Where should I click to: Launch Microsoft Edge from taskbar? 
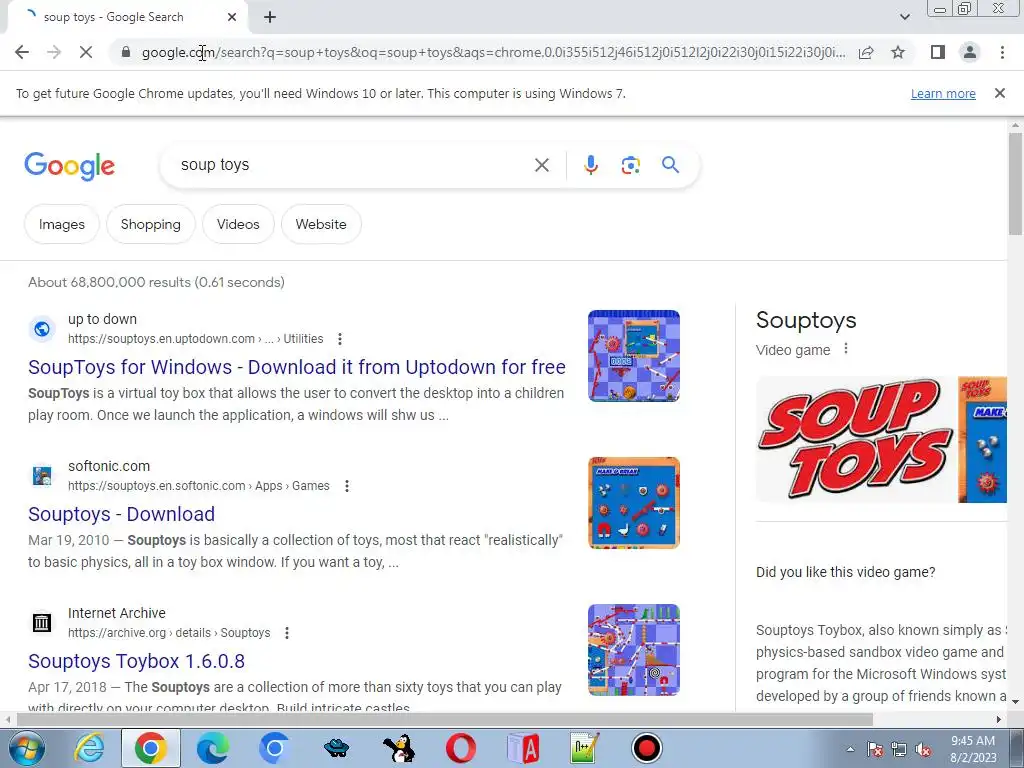(x=213, y=748)
